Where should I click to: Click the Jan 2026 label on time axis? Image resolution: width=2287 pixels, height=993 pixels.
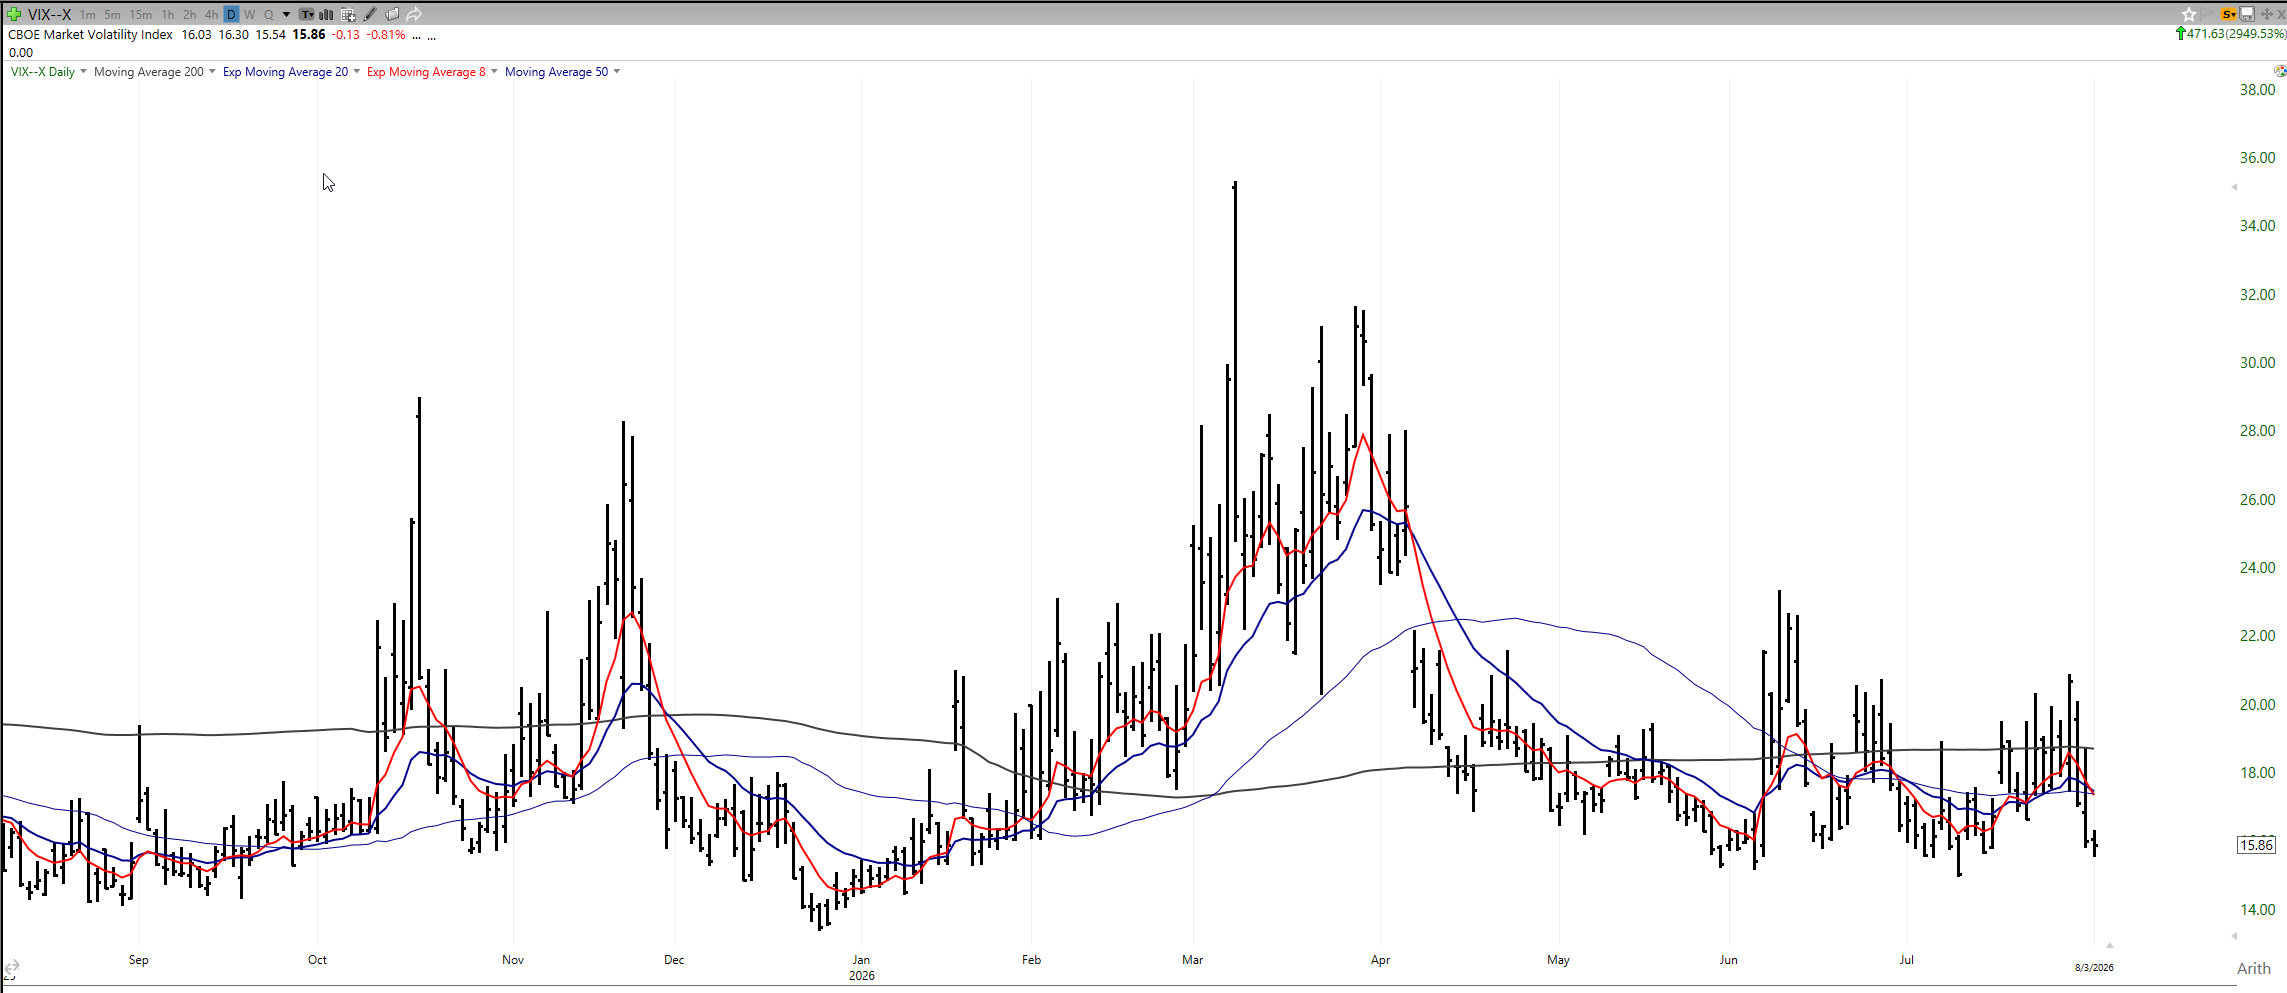[x=861, y=967]
